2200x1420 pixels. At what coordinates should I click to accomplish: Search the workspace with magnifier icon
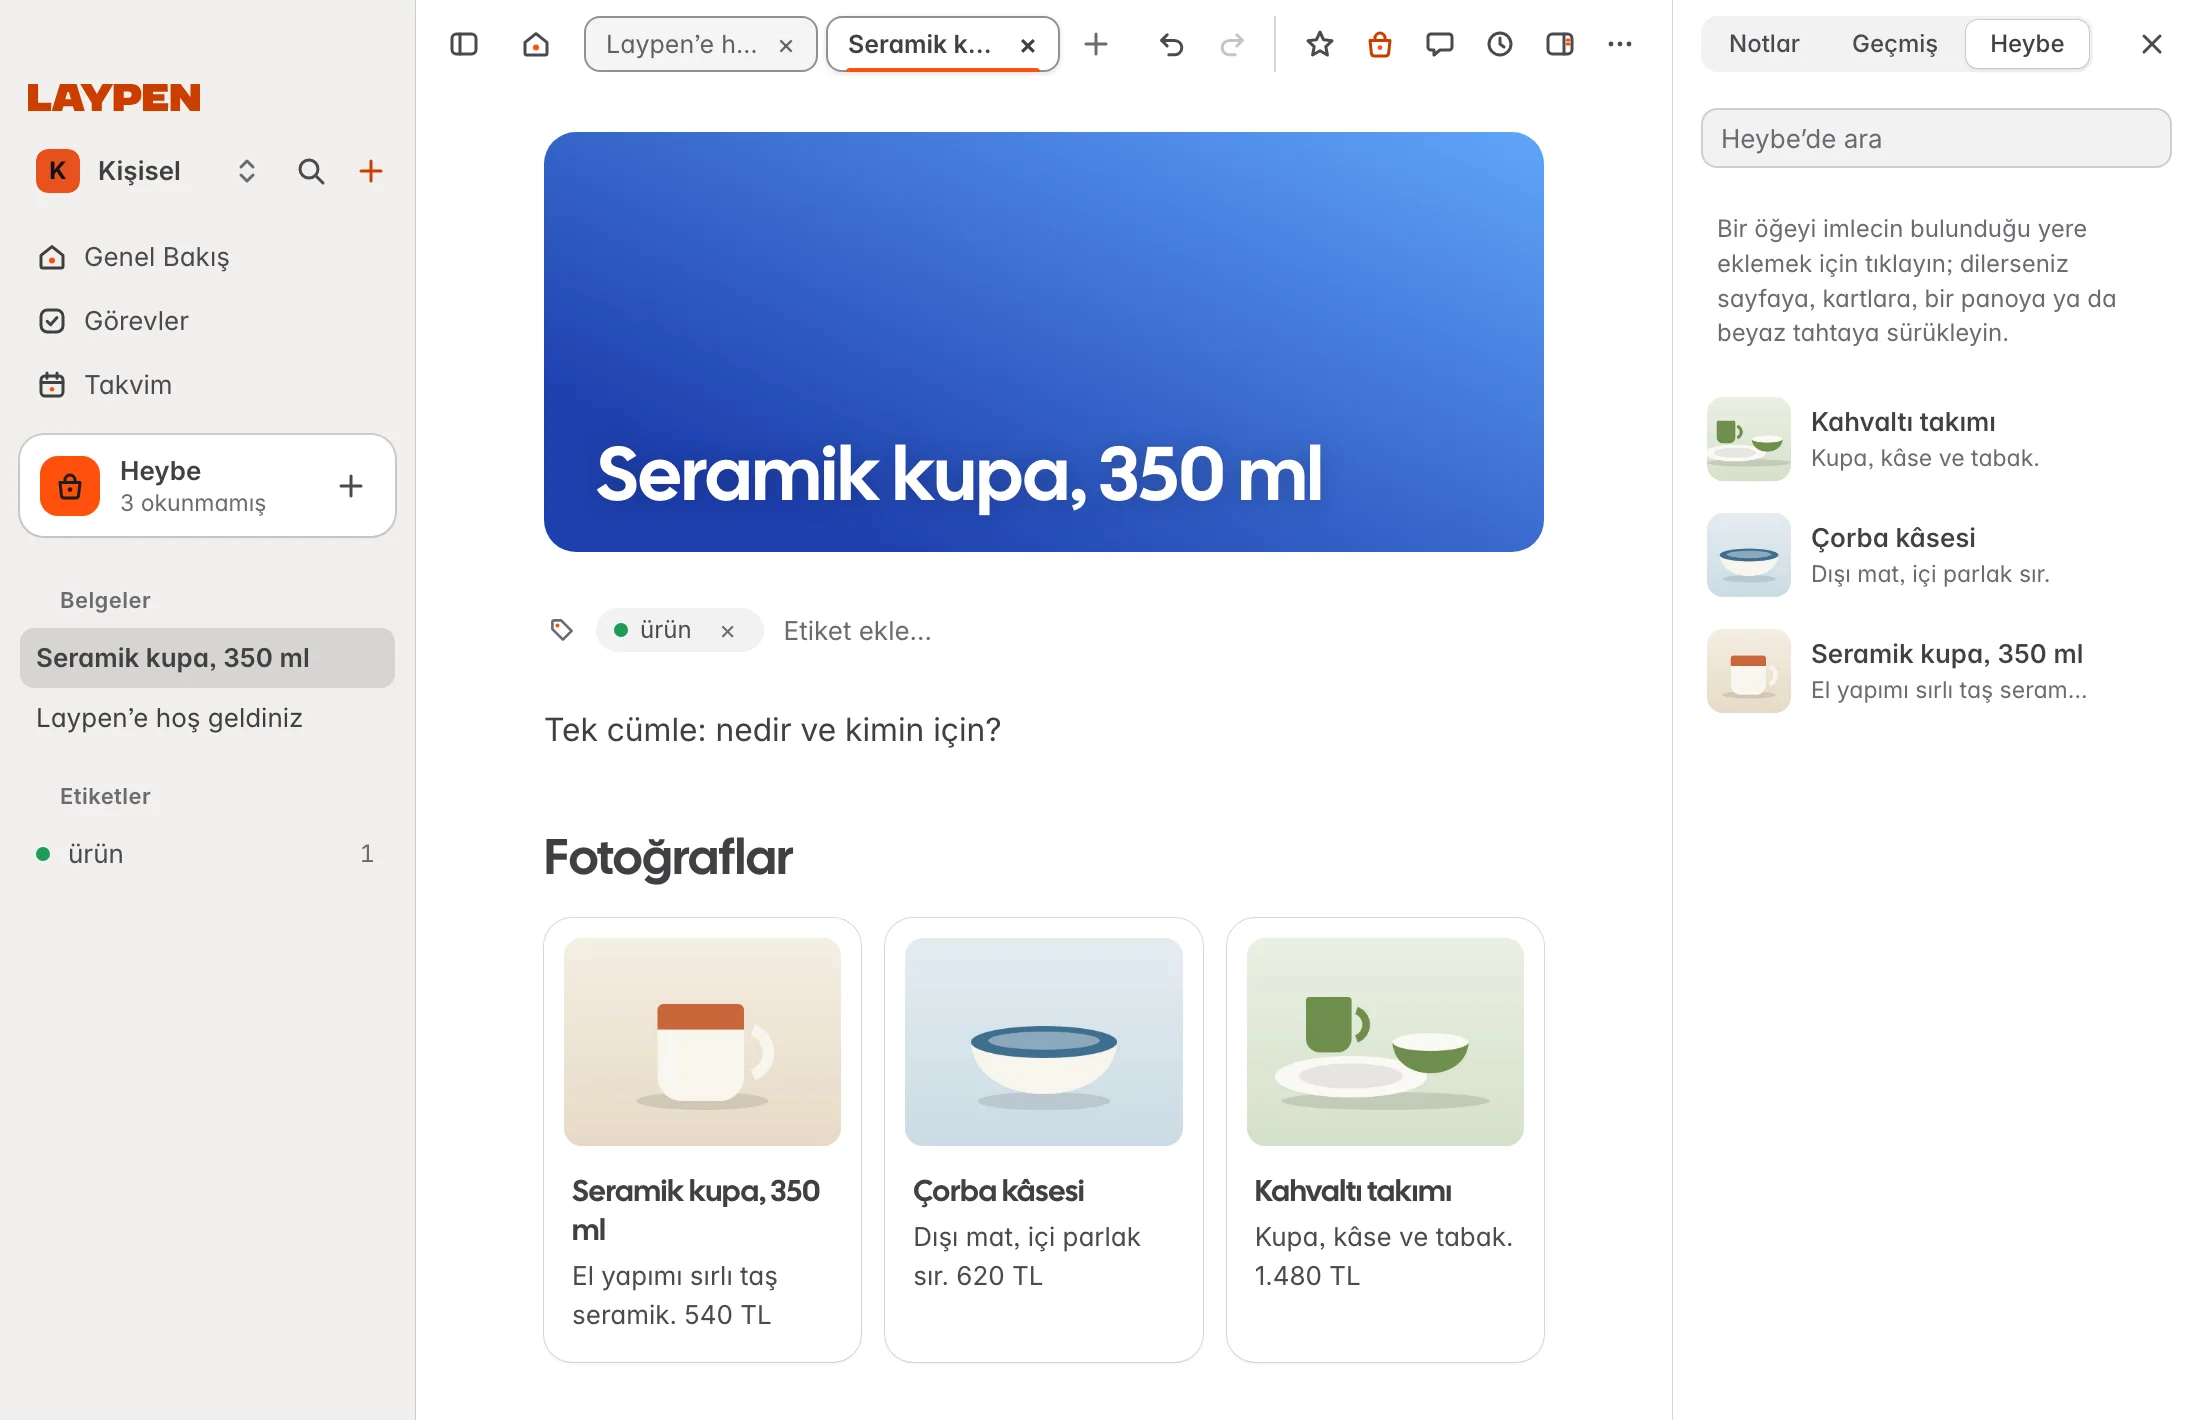pos(311,171)
